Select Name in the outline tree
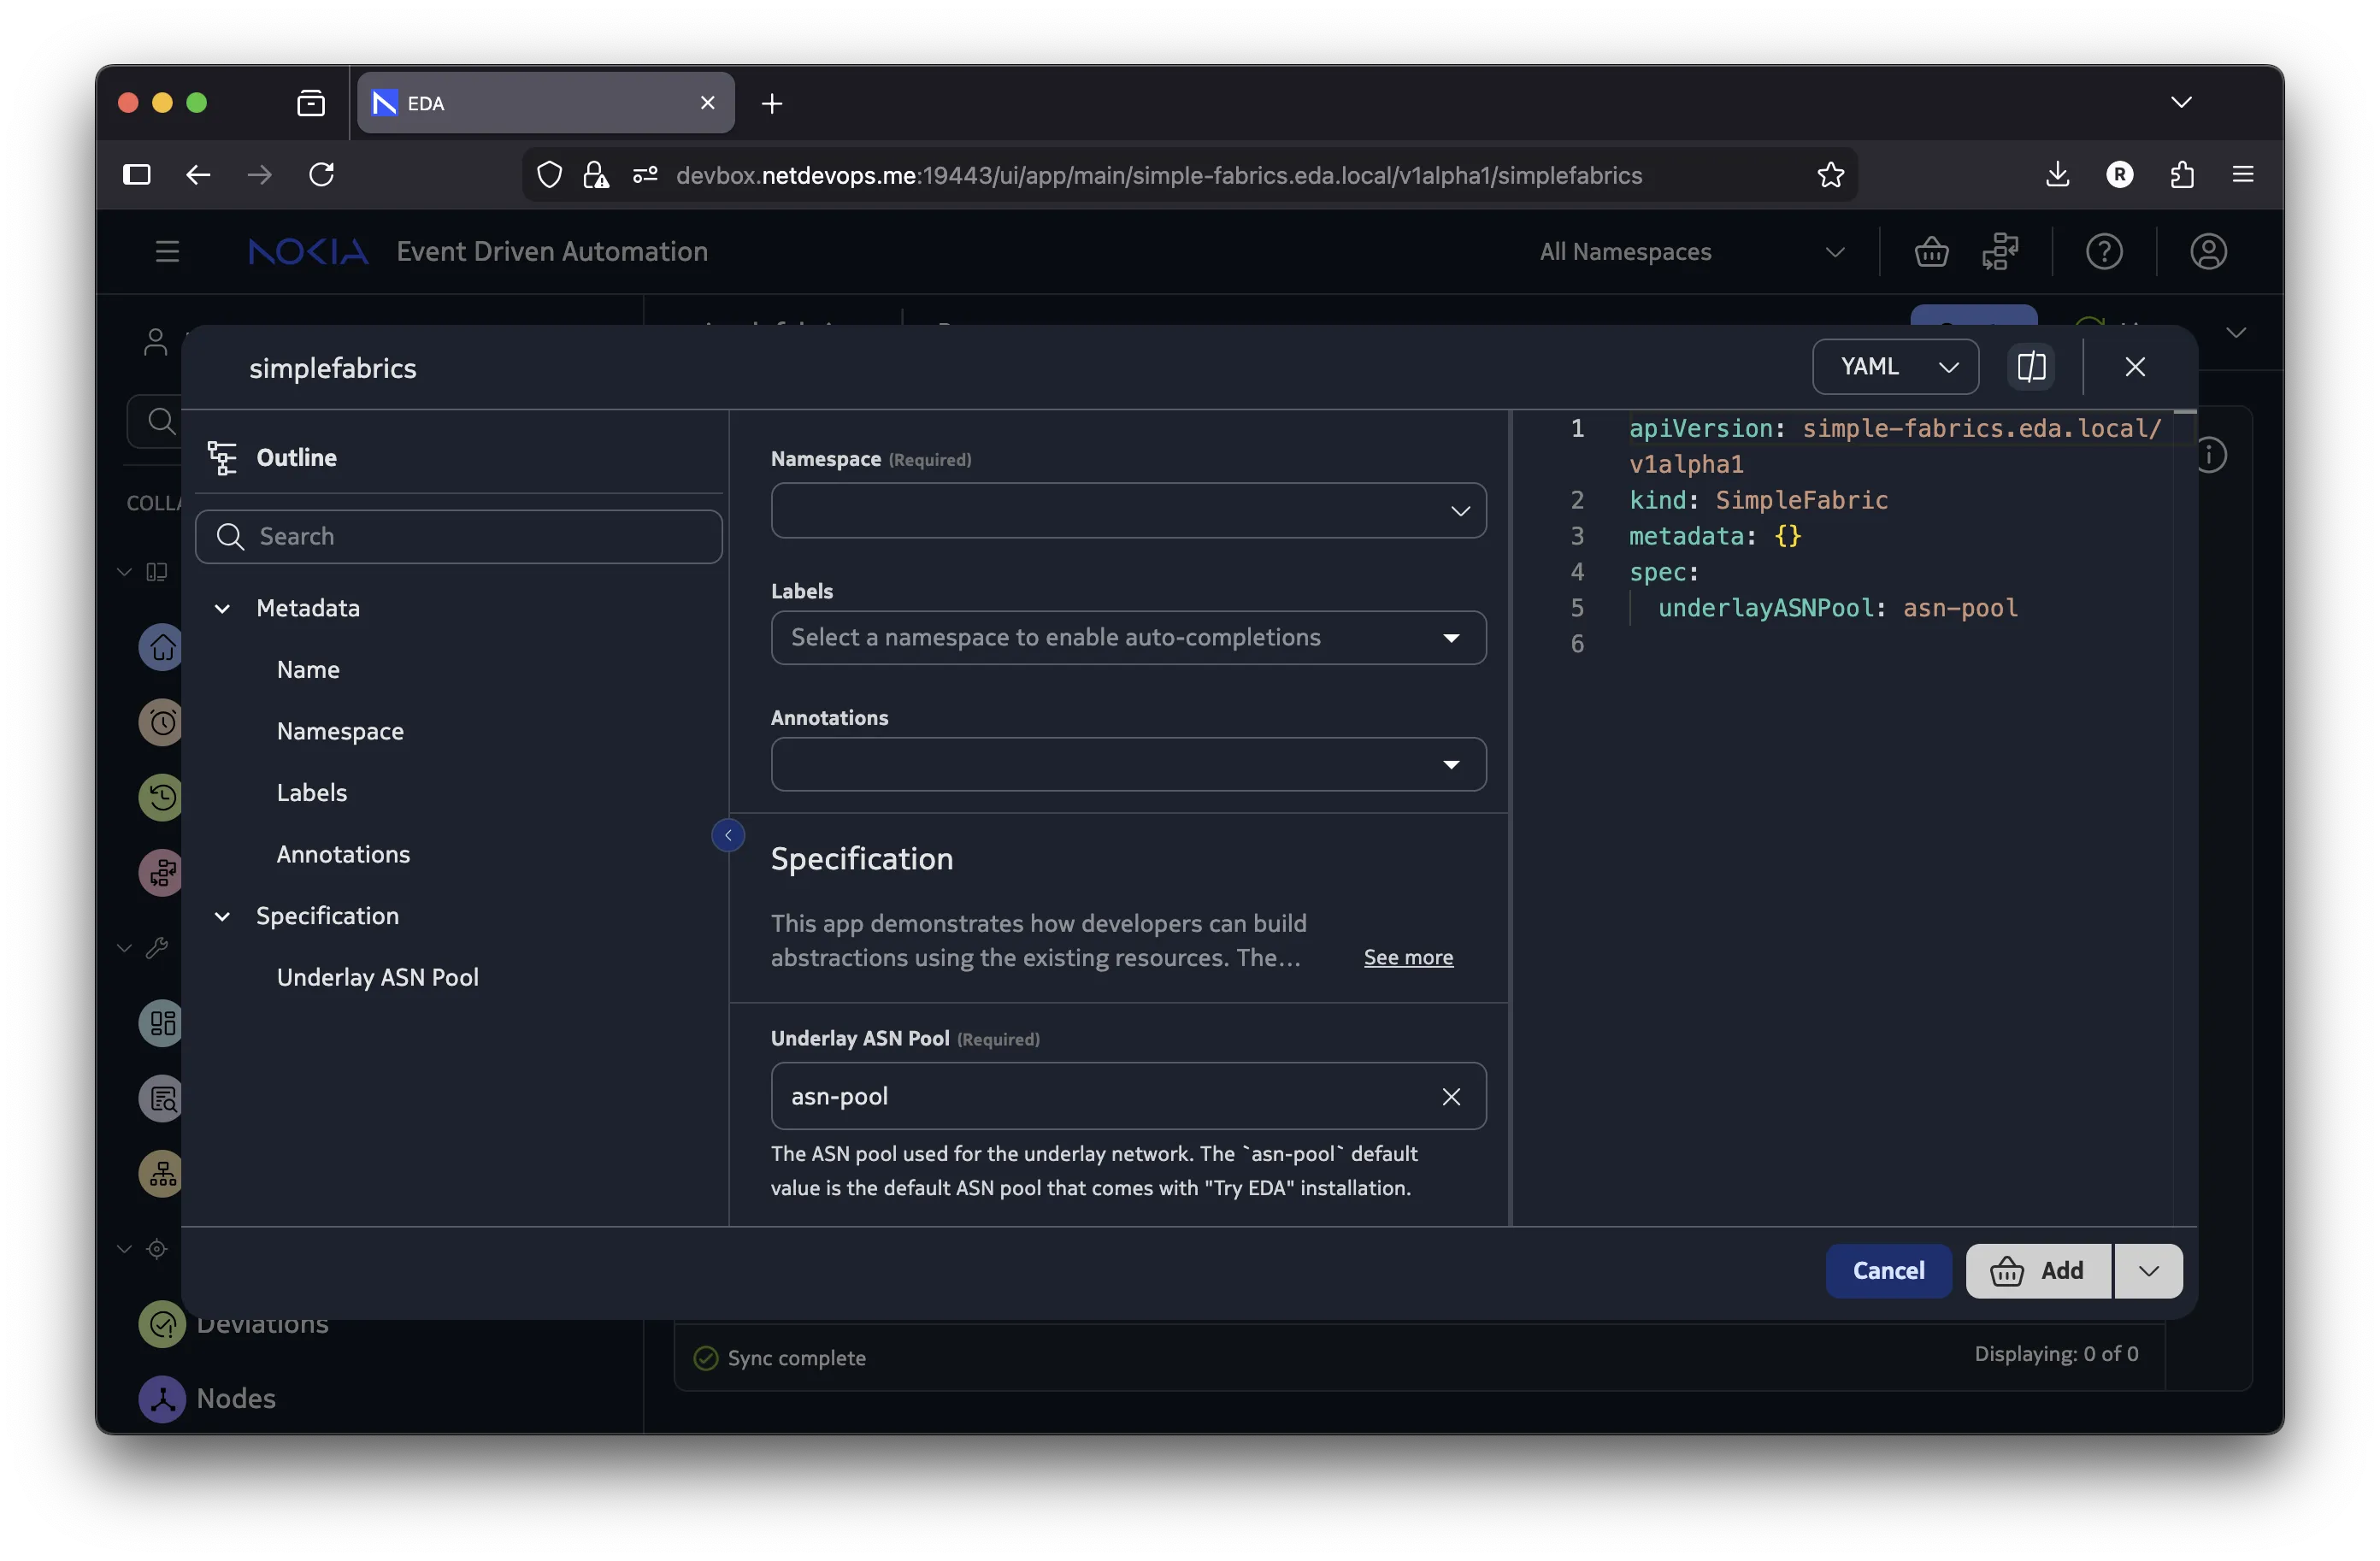Viewport: 2380px width, 1561px height. [308, 670]
